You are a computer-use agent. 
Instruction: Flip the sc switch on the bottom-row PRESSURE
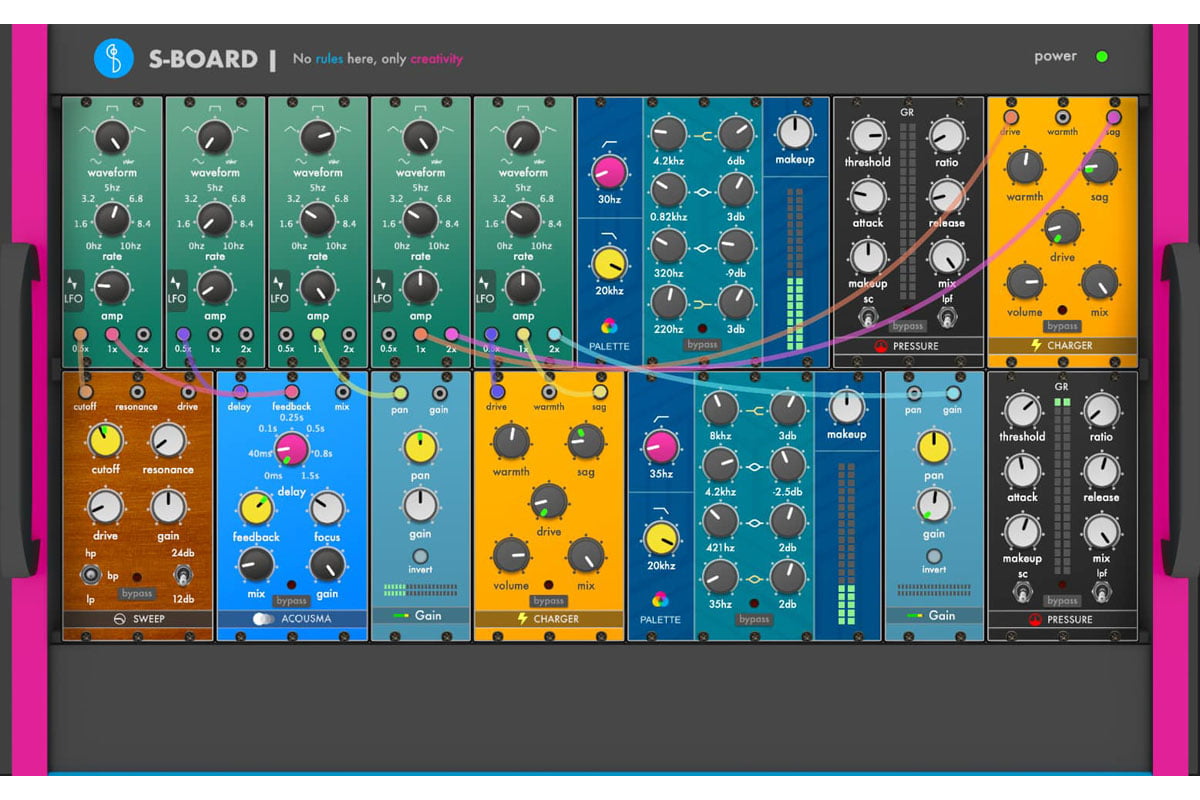[1021, 593]
